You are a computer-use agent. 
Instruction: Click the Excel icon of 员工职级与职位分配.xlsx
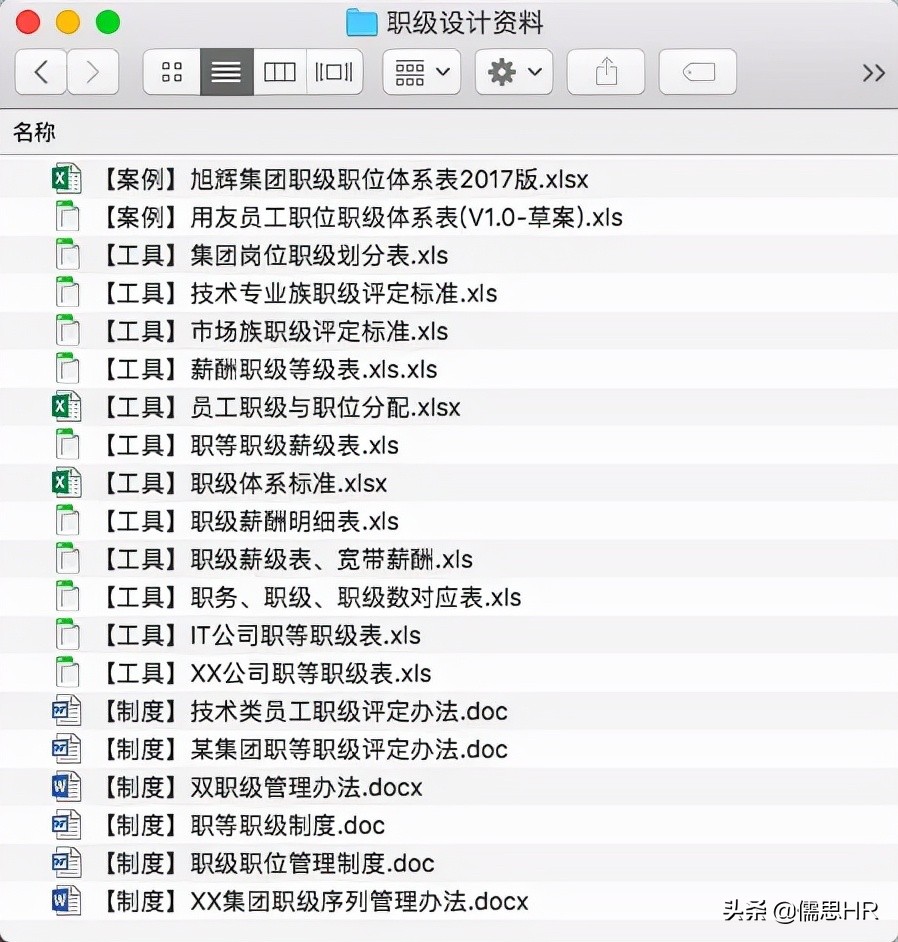[66, 406]
